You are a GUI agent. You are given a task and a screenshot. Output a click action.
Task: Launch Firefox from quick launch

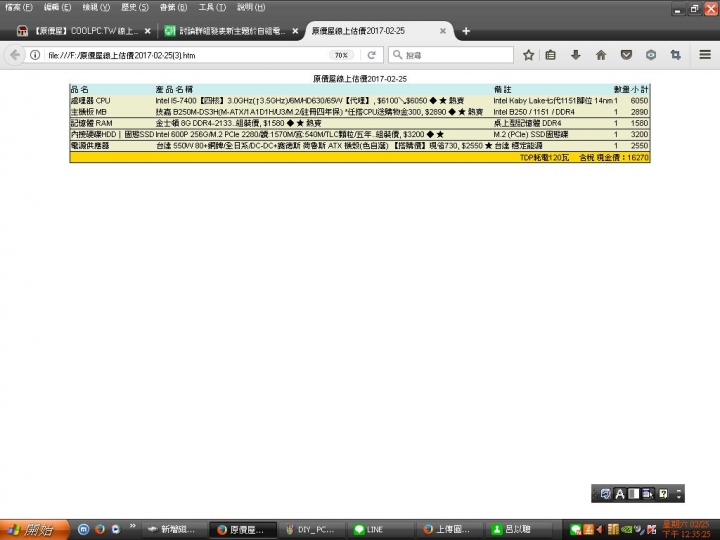(x=100, y=529)
